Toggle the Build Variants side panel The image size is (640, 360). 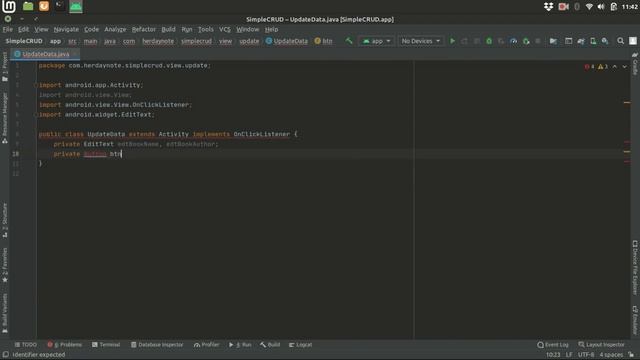tap(5, 313)
